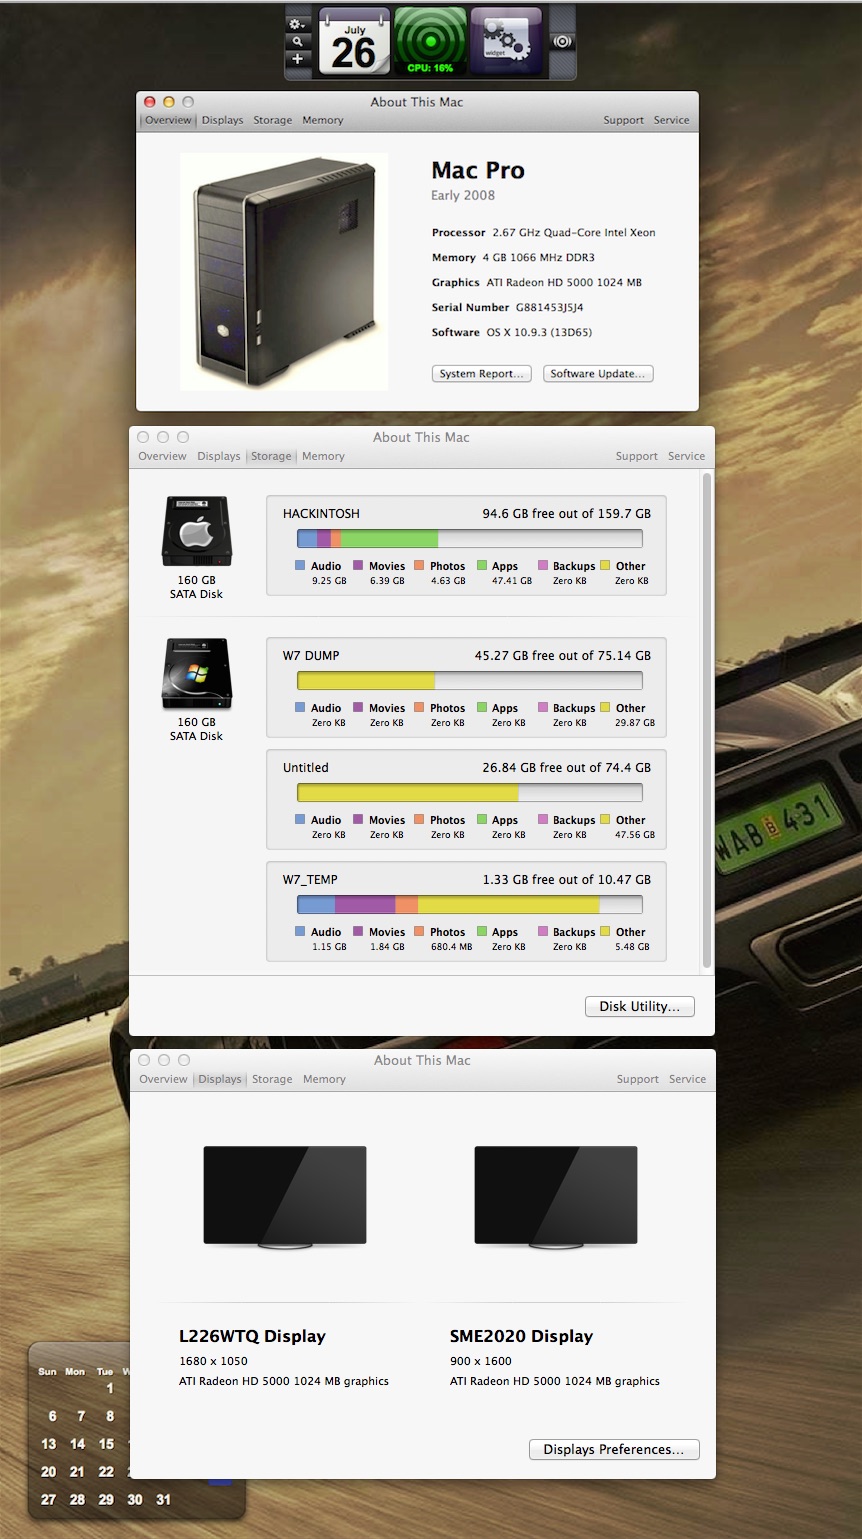Click the Windows logo SATA disk icon

(x=196, y=673)
